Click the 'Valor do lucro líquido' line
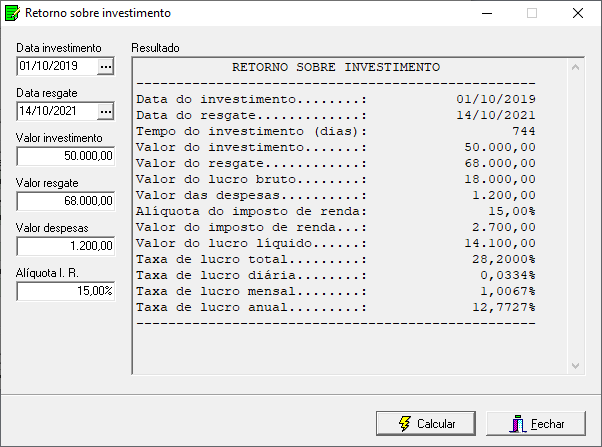This screenshot has width=602, height=447. (x=336, y=243)
